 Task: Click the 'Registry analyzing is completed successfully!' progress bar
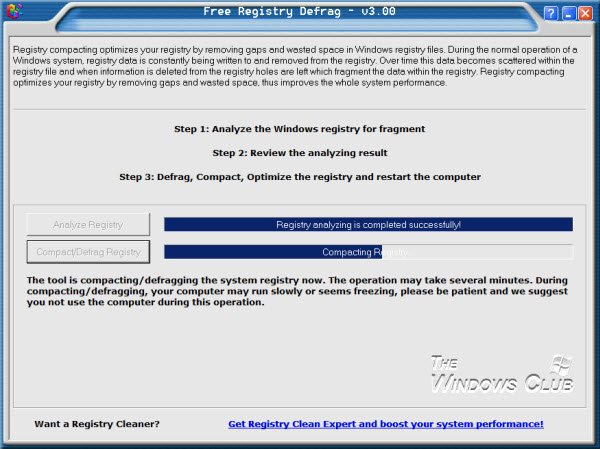pos(368,224)
